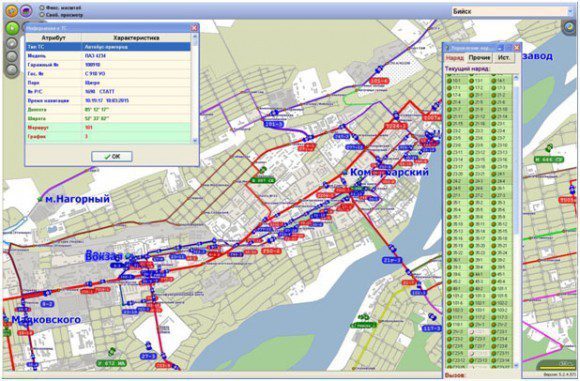This screenshot has height=381, width=580.
Task: Confirm the vehicle info dialog with OK
Action: click(112, 156)
